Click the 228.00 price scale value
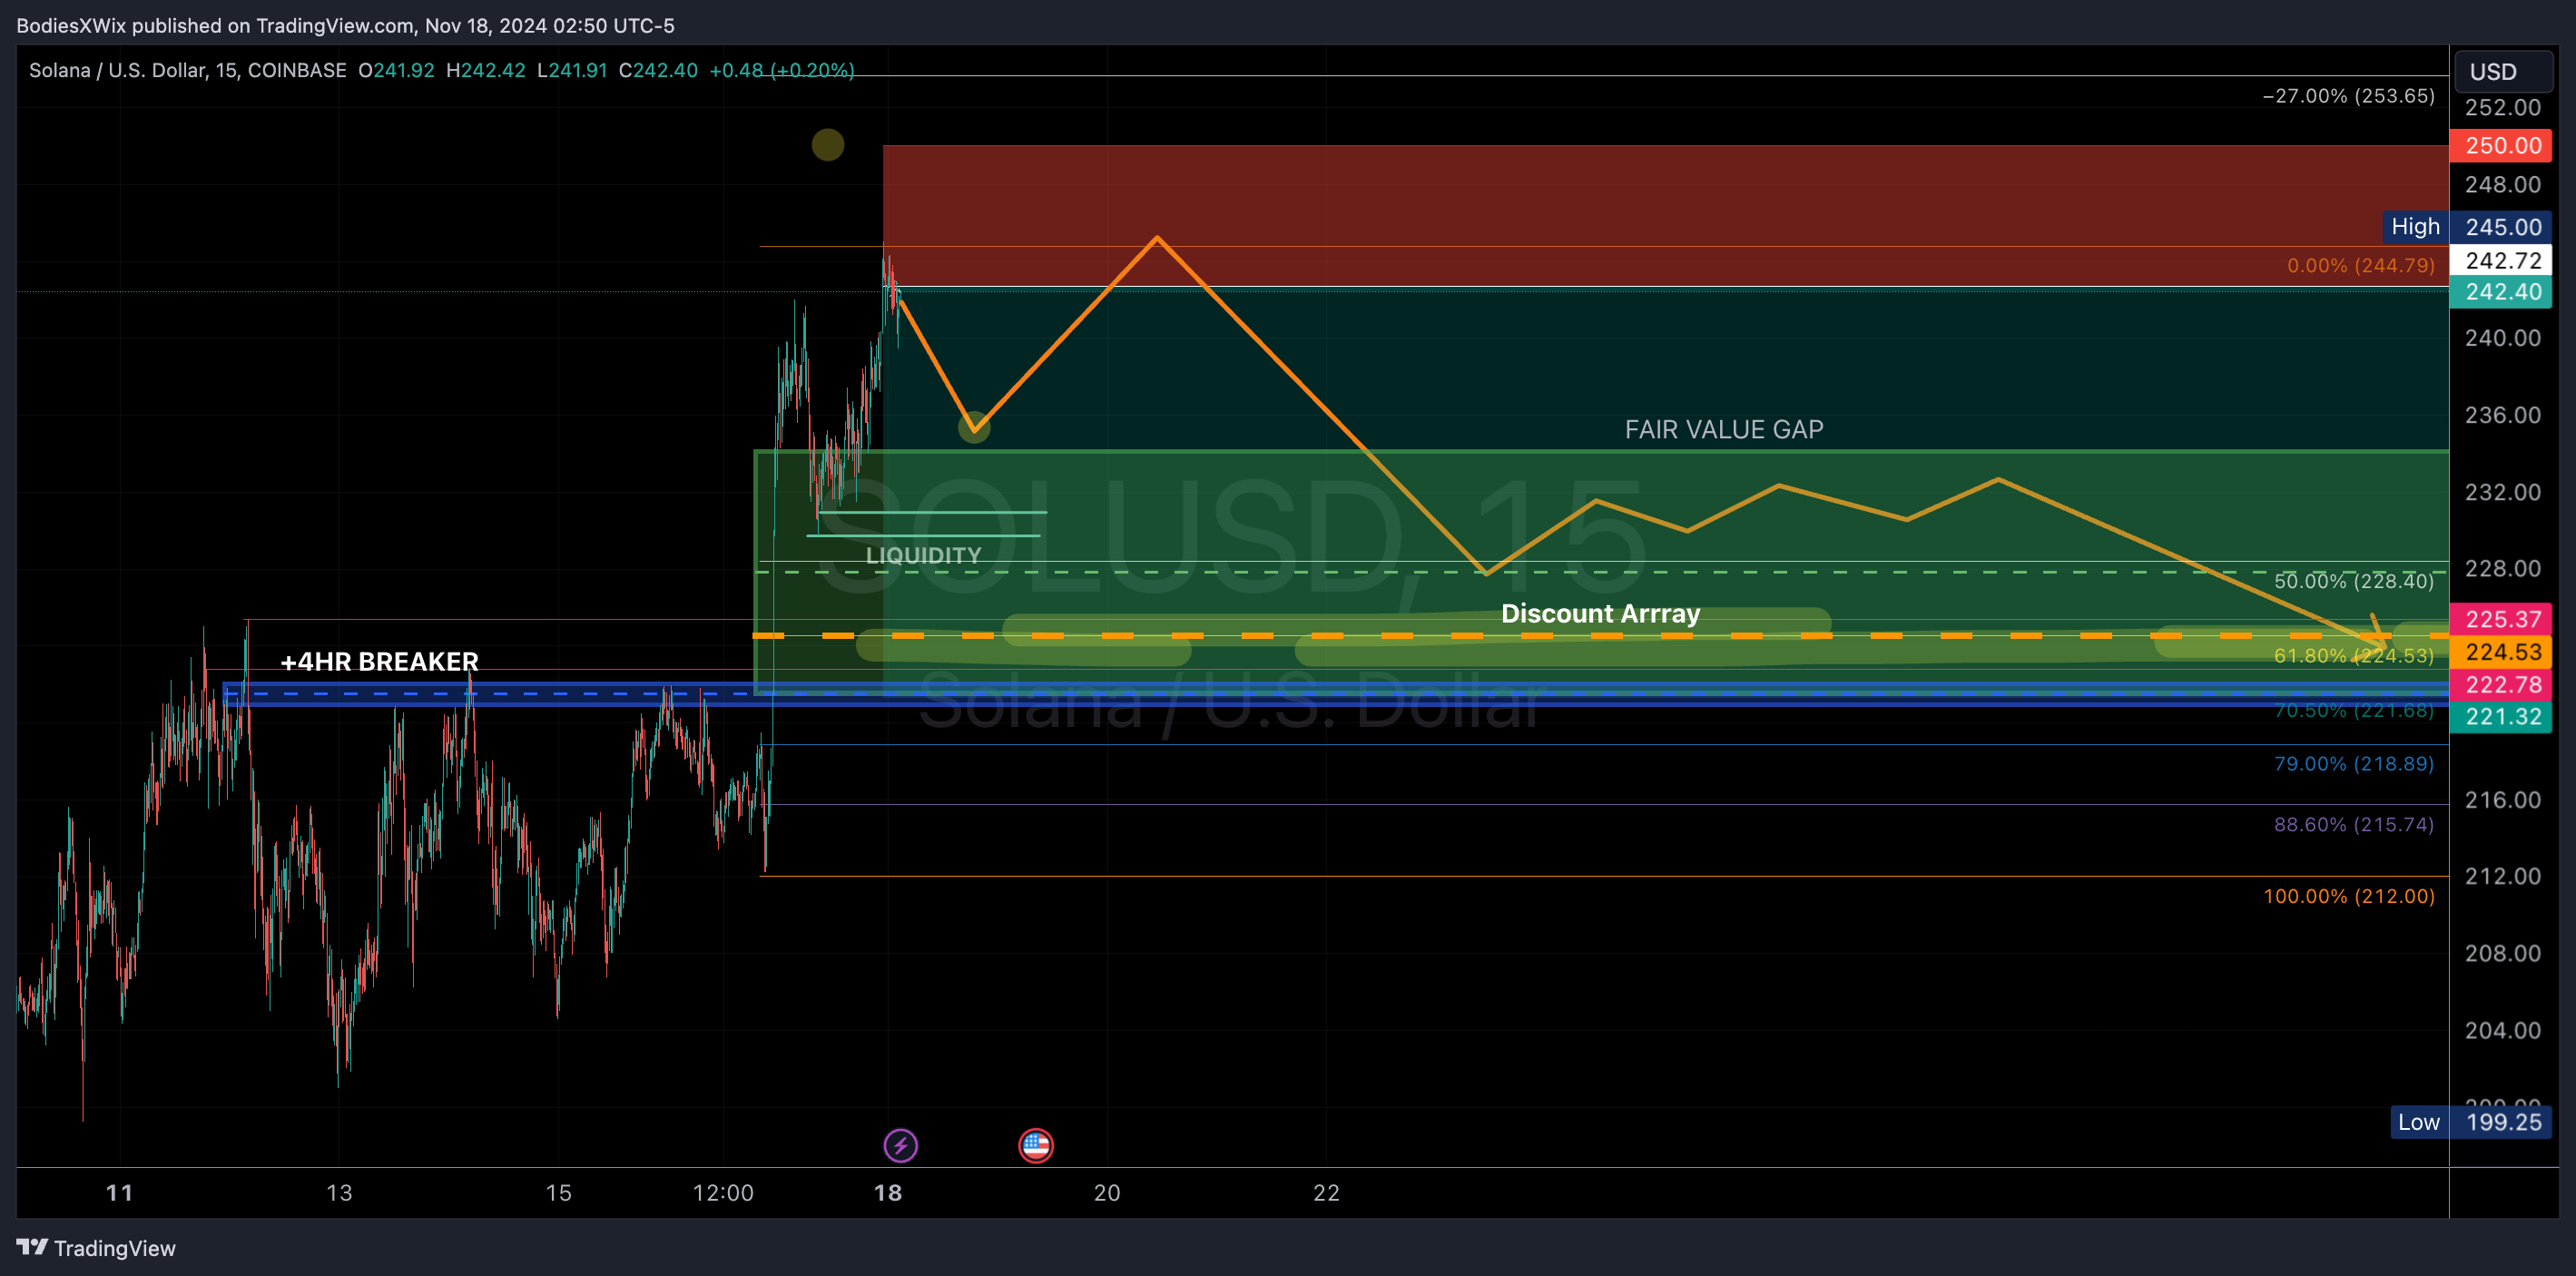This screenshot has width=2576, height=1276. coord(2502,568)
